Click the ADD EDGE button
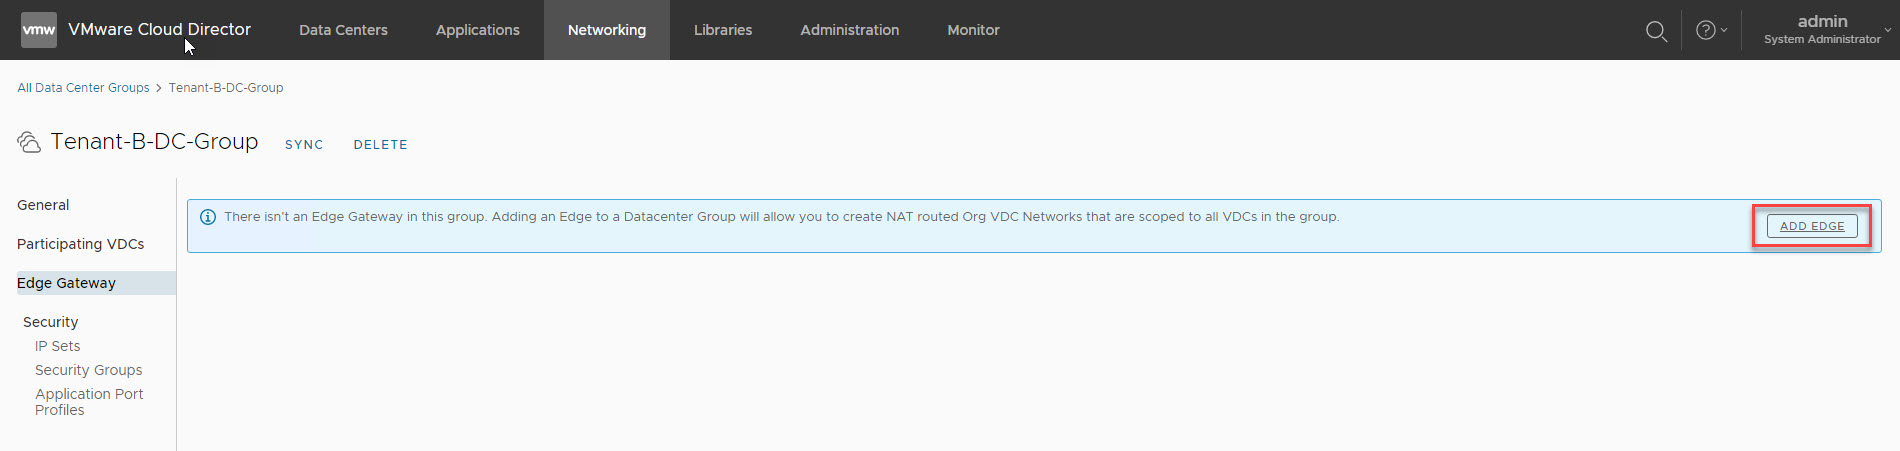This screenshot has height=451, width=1900. pos(1811,226)
